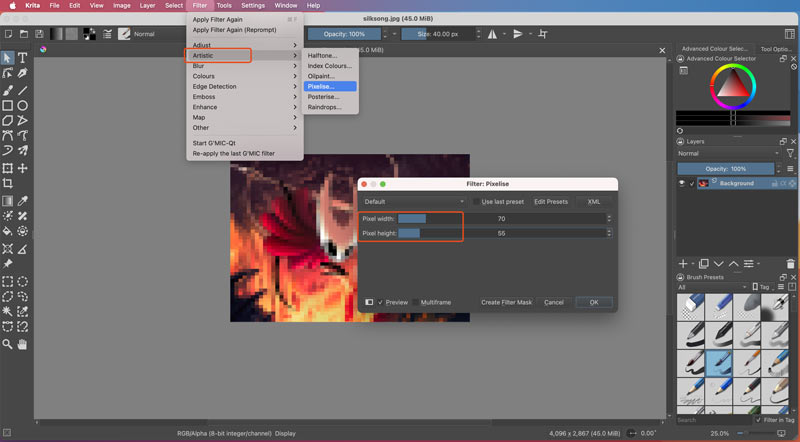Choose Pixelise from Artistic submenu
The image size is (800, 442).
(330, 86)
